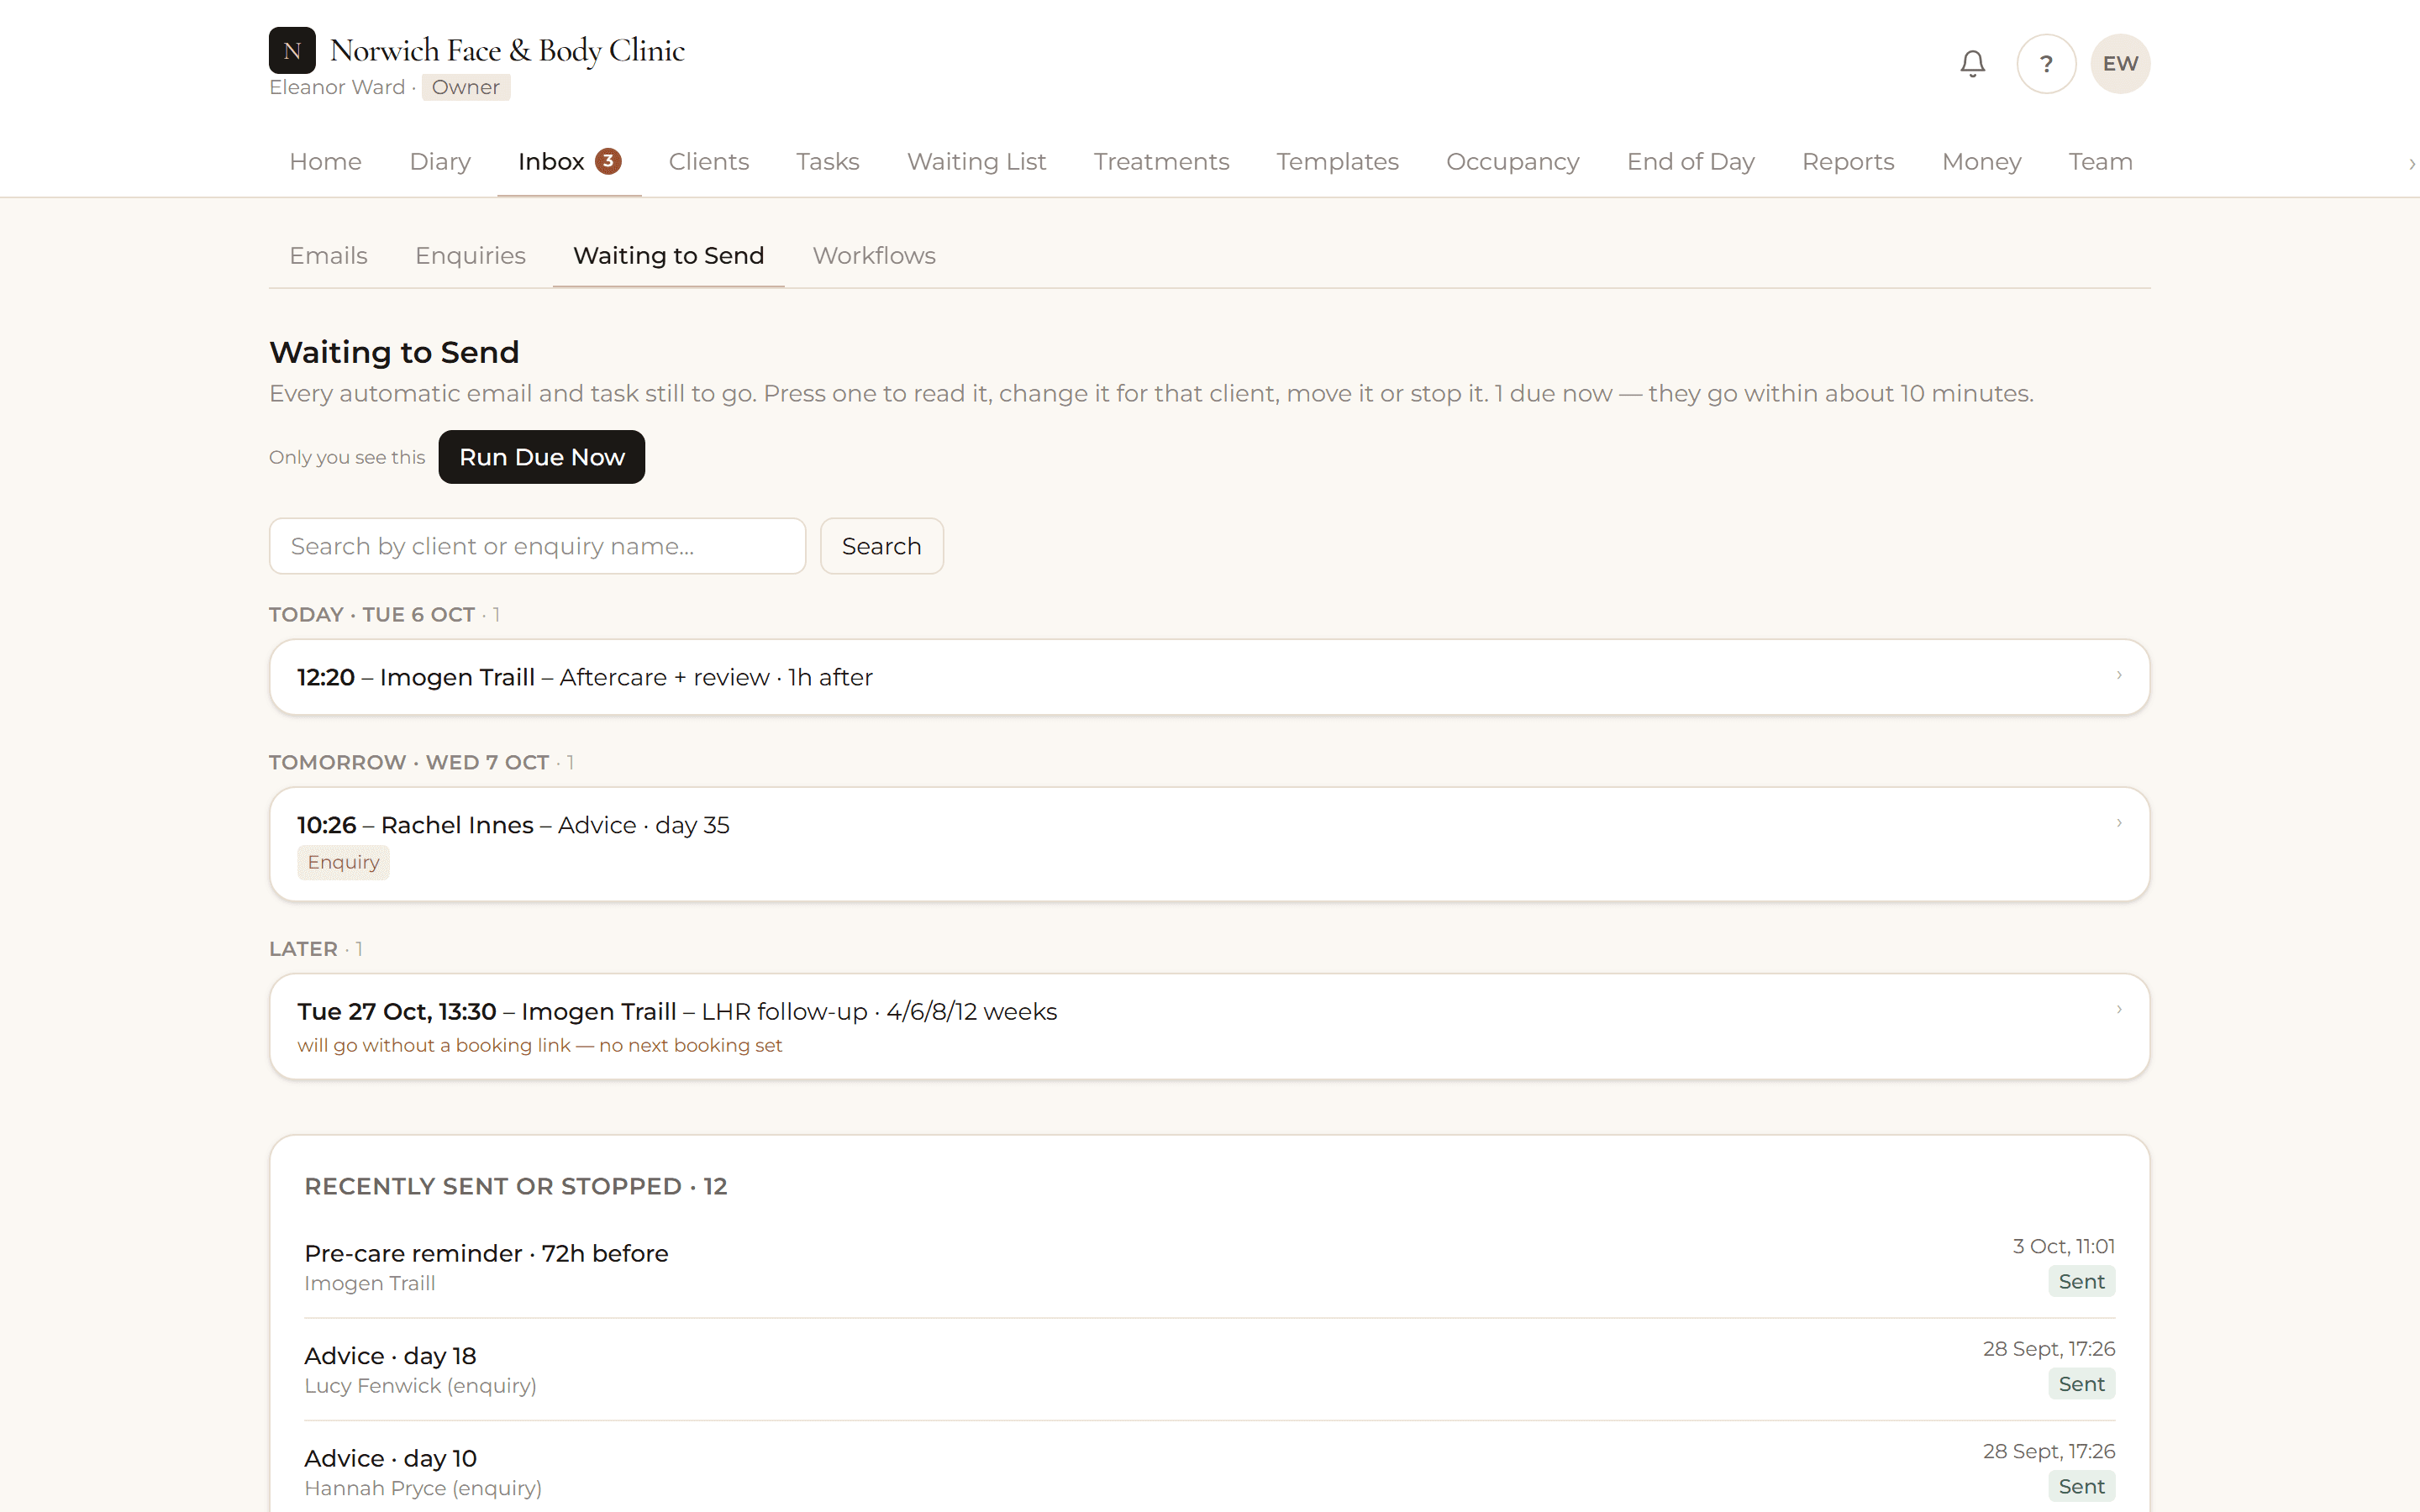Switch to the Enquiries sub-tab
Screen dimensions: 2420x1512
coord(470,256)
